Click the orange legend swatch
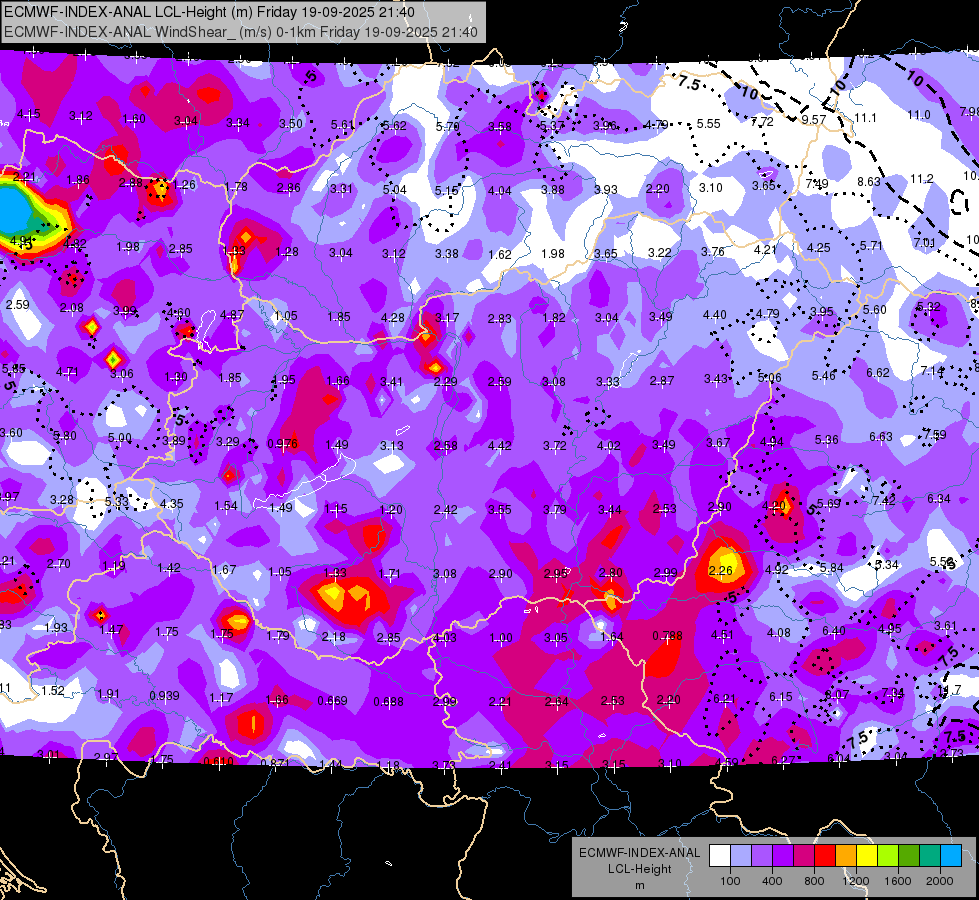Viewport: 979px width, 900px height. [x=846, y=855]
